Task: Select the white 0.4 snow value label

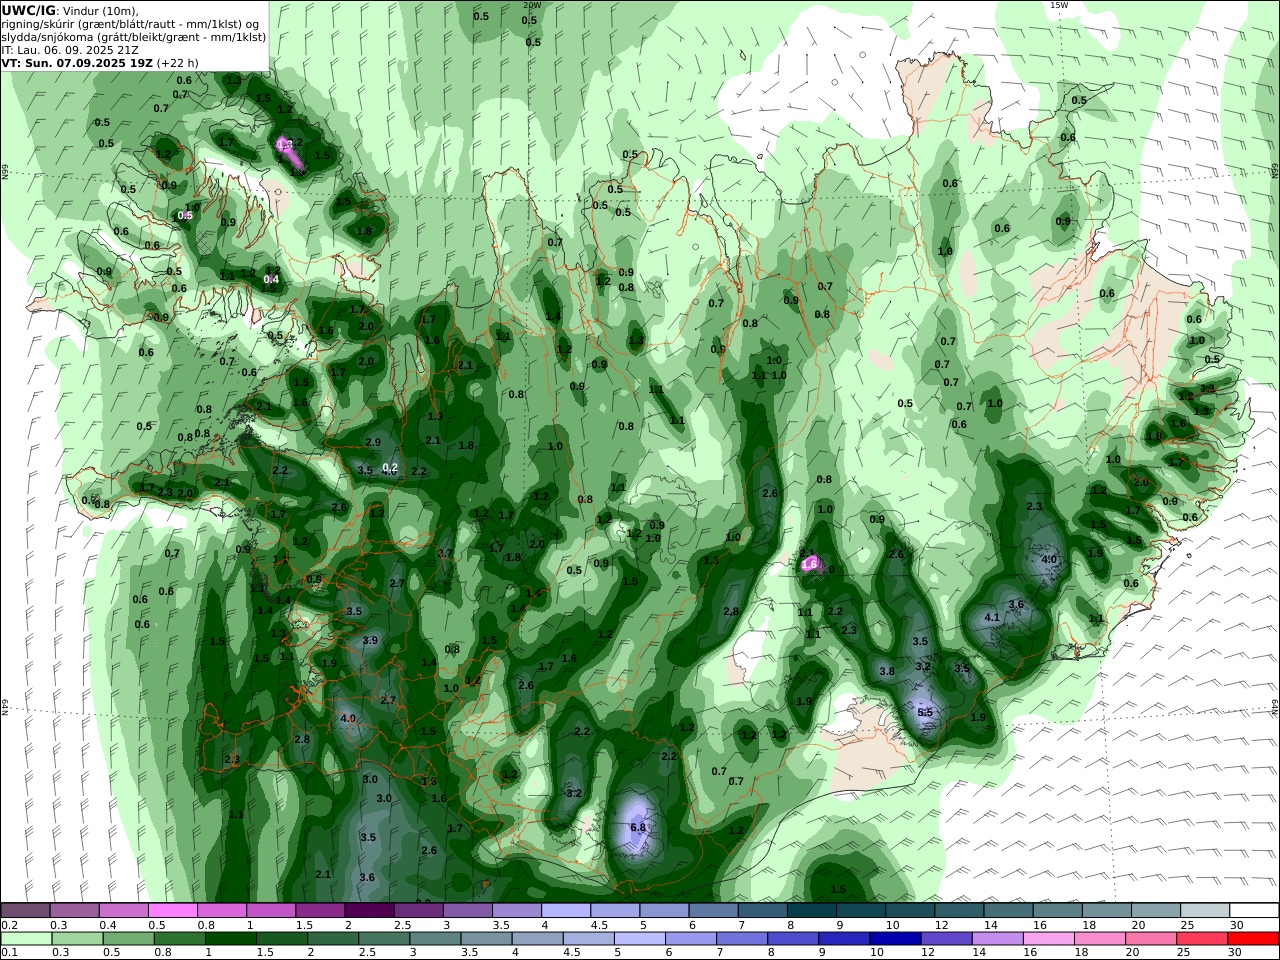Action: (271, 280)
